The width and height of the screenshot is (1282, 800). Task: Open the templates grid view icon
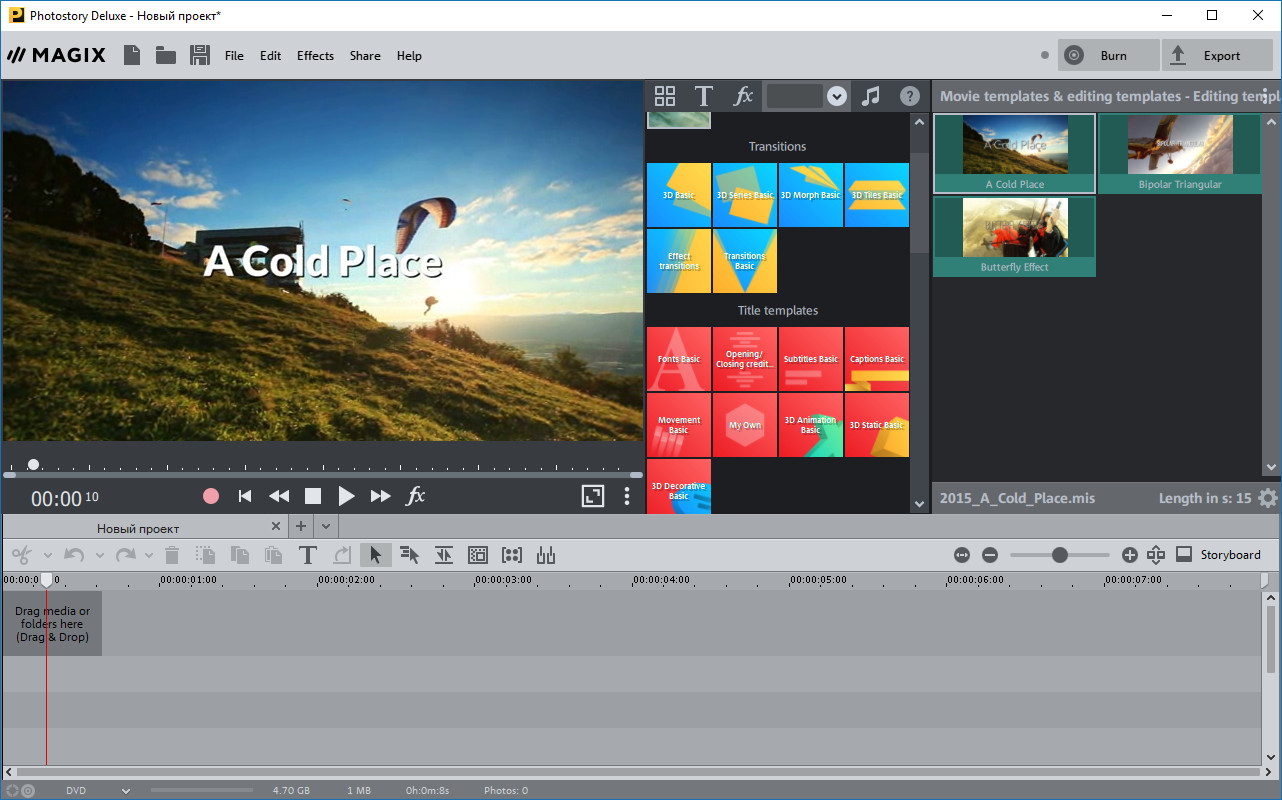pyautogui.click(x=665, y=96)
